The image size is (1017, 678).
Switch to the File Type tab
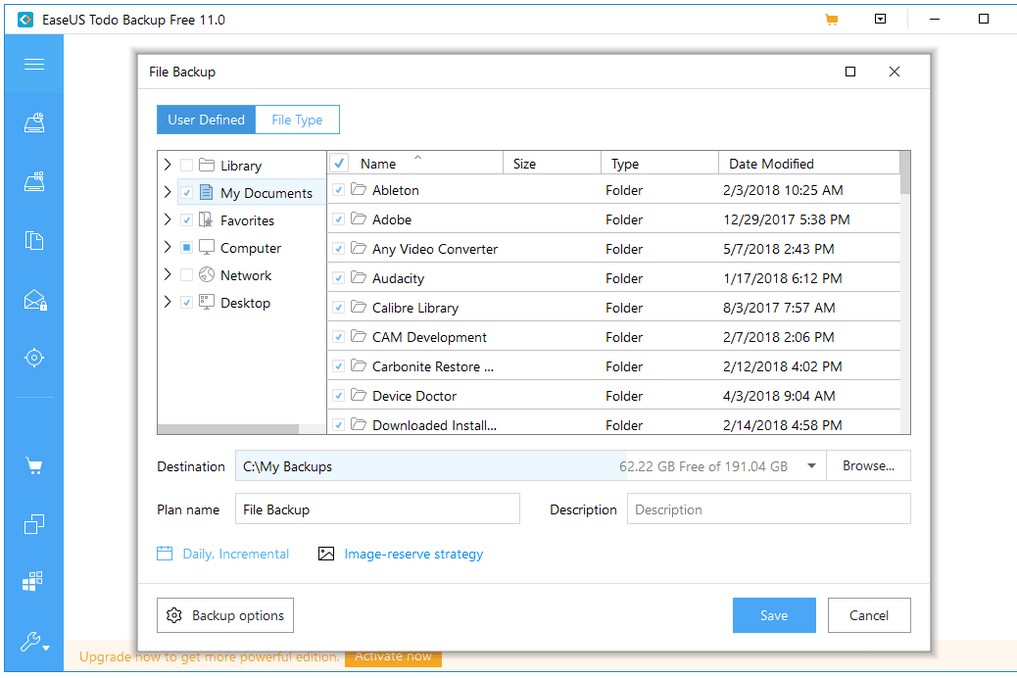pyautogui.click(x=297, y=119)
